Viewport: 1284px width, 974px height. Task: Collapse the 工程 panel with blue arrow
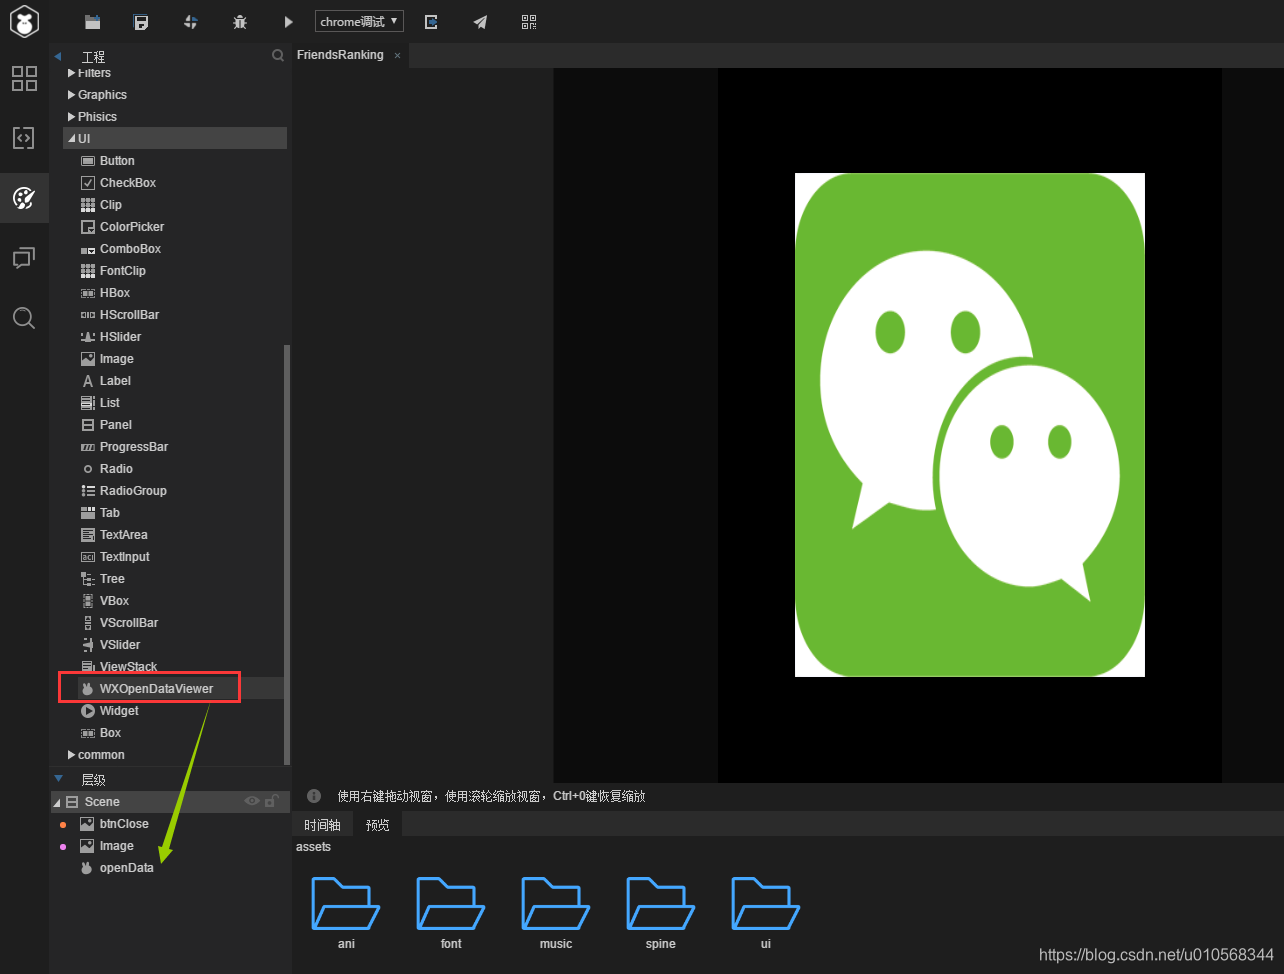[x=58, y=57]
